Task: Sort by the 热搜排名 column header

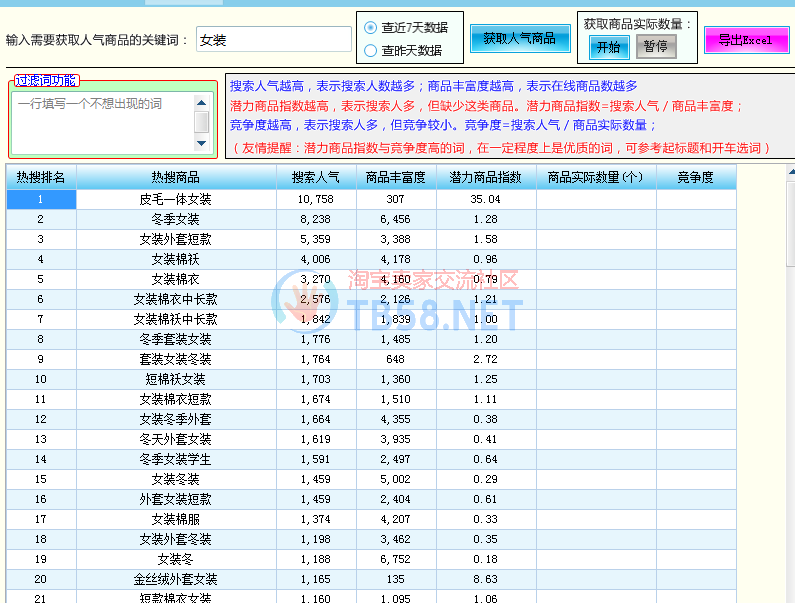Action: [x=41, y=178]
